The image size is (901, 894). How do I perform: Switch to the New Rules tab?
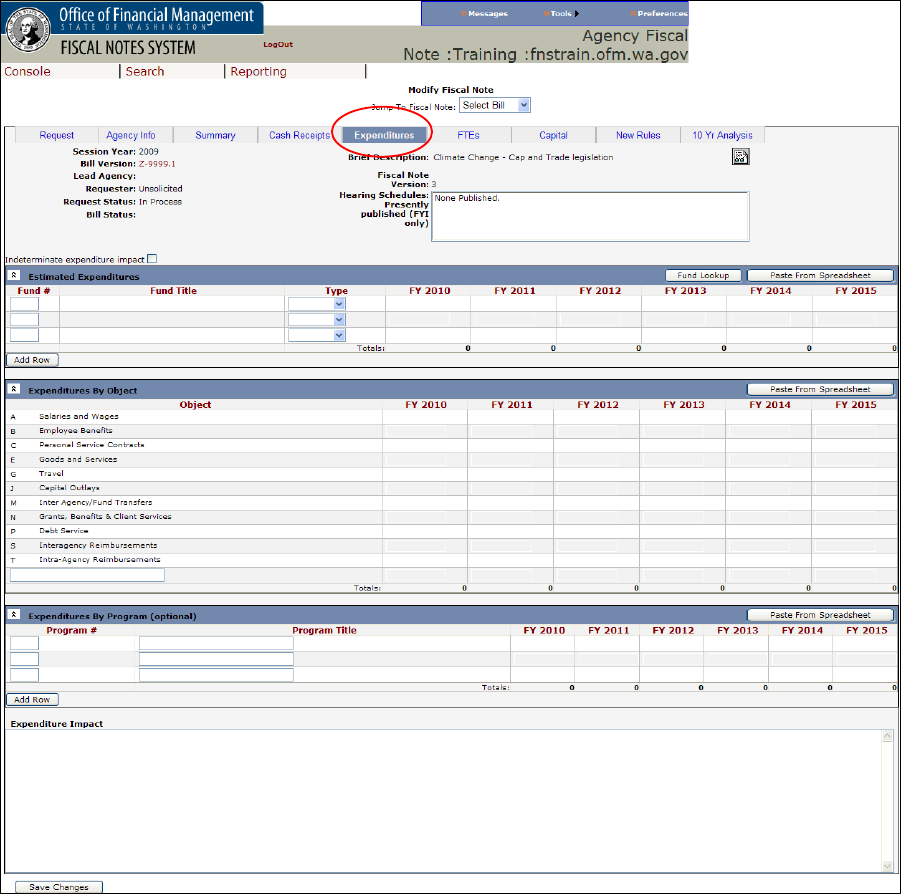coord(638,135)
